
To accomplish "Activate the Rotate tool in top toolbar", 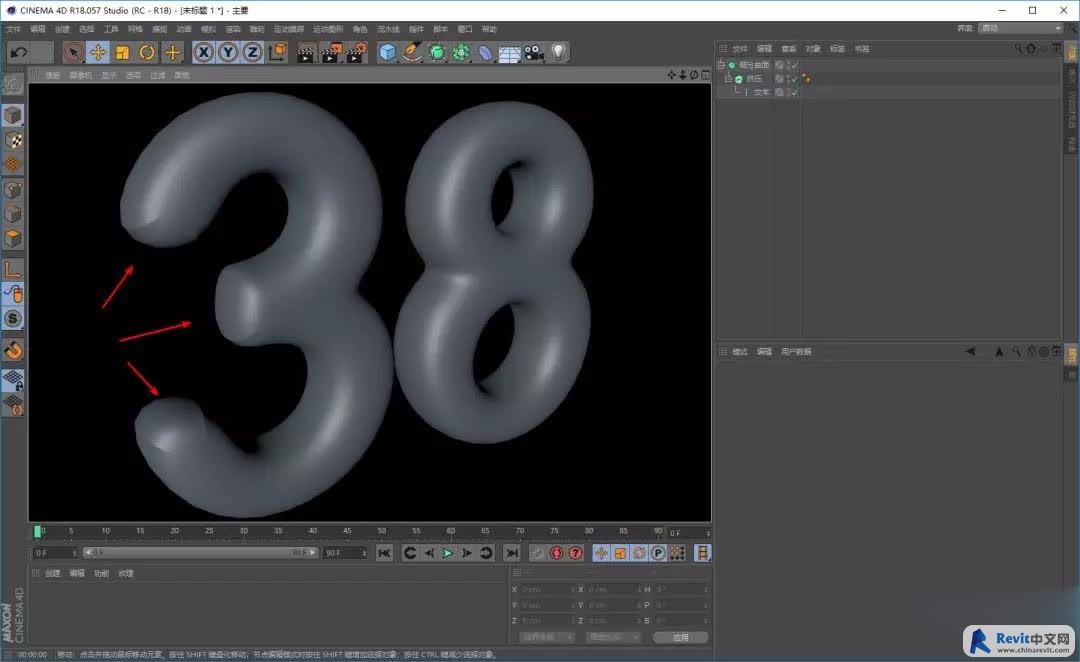I will (147, 52).
